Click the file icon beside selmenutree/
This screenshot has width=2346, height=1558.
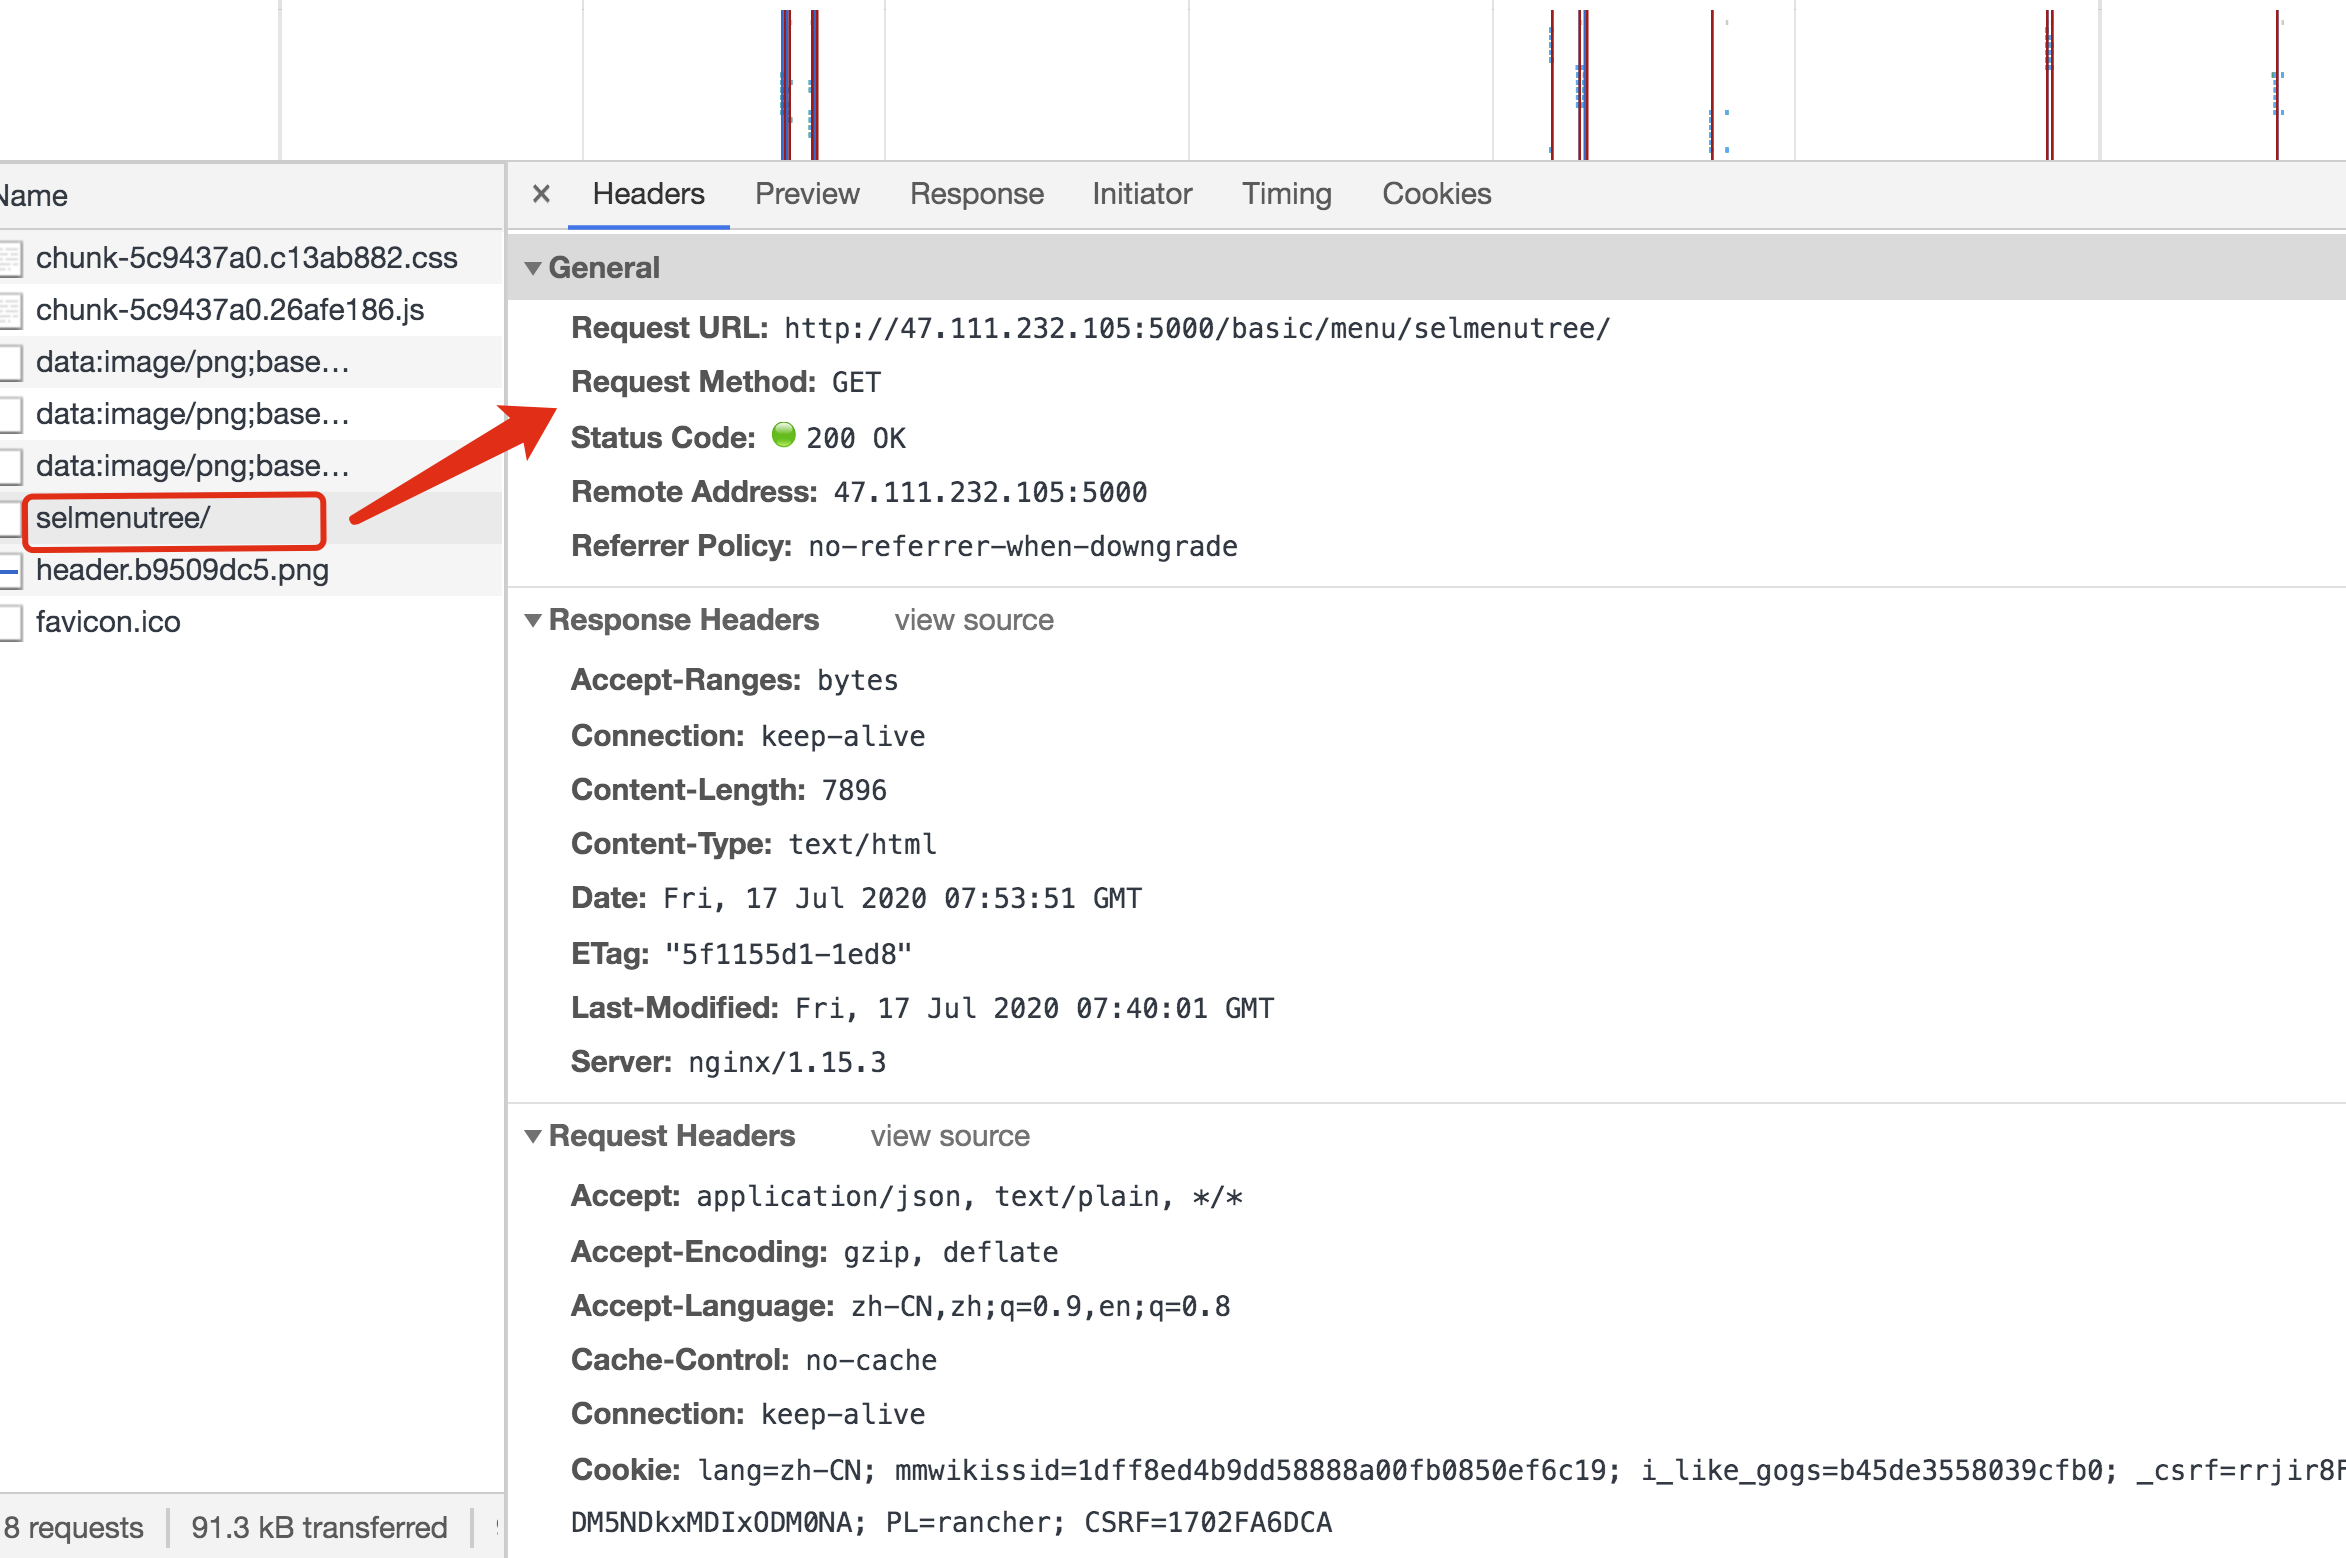[10, 518]
